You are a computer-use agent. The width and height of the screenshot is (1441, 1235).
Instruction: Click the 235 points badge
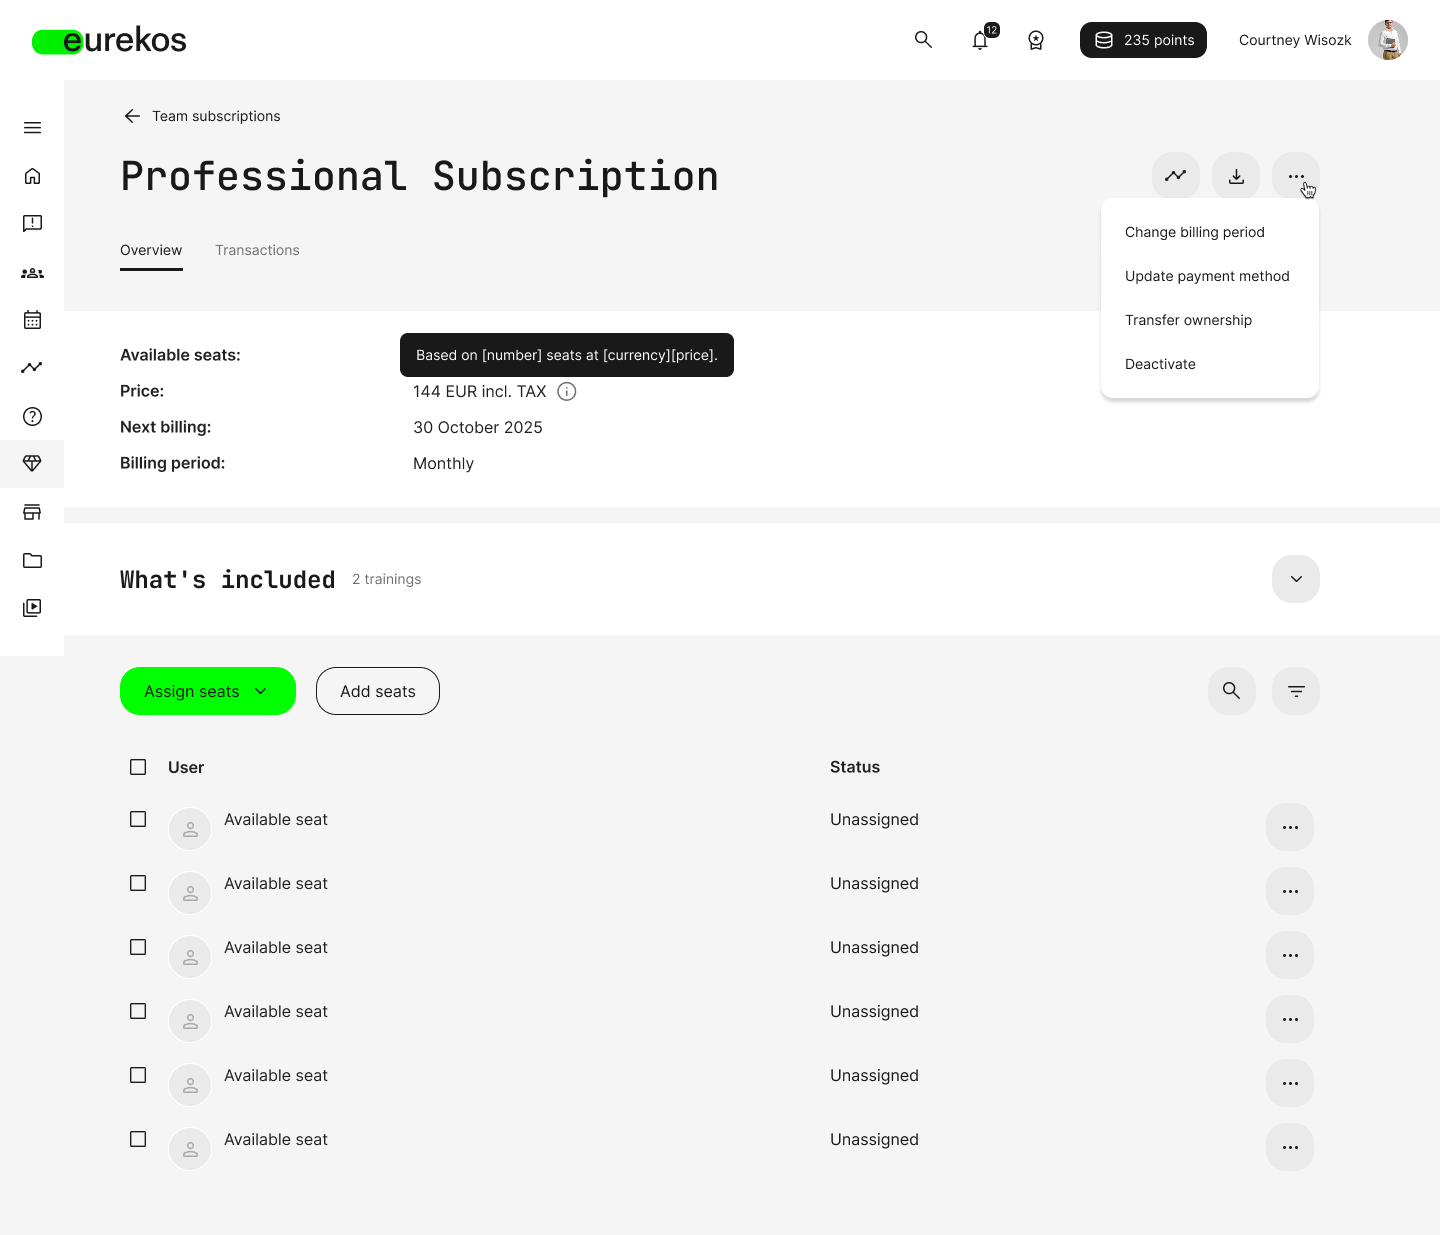coord(1143,40)
